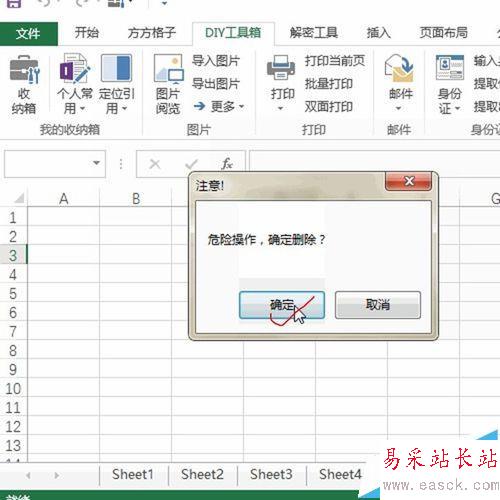This screenshot has height=500, width=500.
Task: Select the Sheet4 tab
Action: pos(340,475)
